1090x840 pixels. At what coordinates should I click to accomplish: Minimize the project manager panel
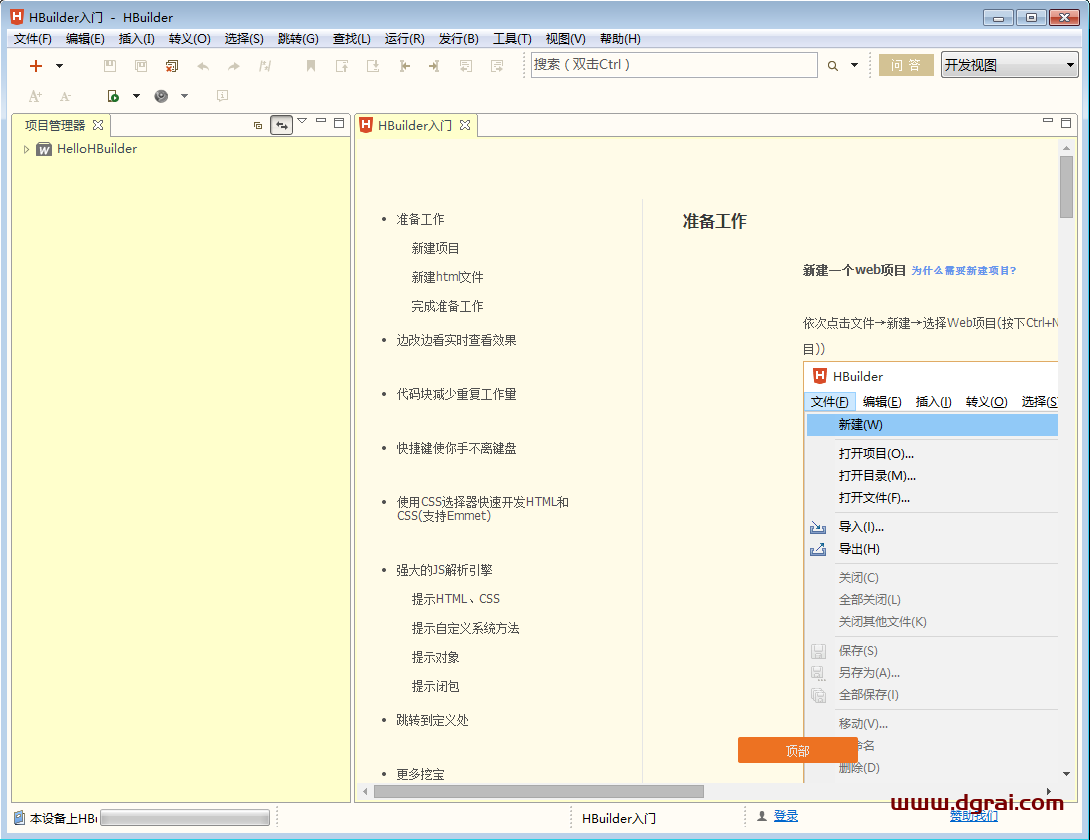tap(320, 122)
